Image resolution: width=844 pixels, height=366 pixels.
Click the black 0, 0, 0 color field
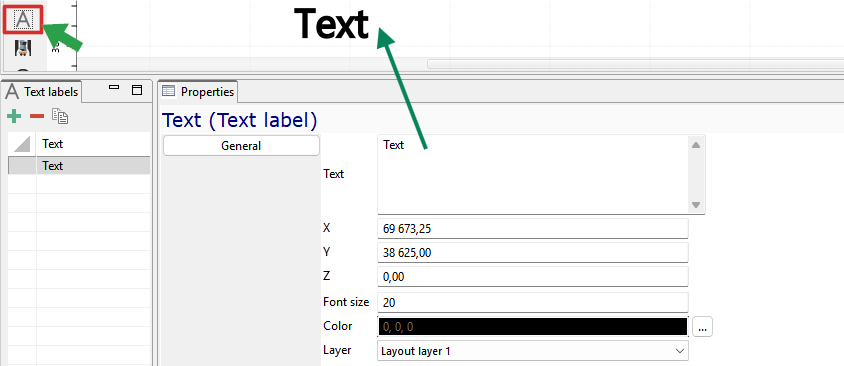tap(533, 327)
